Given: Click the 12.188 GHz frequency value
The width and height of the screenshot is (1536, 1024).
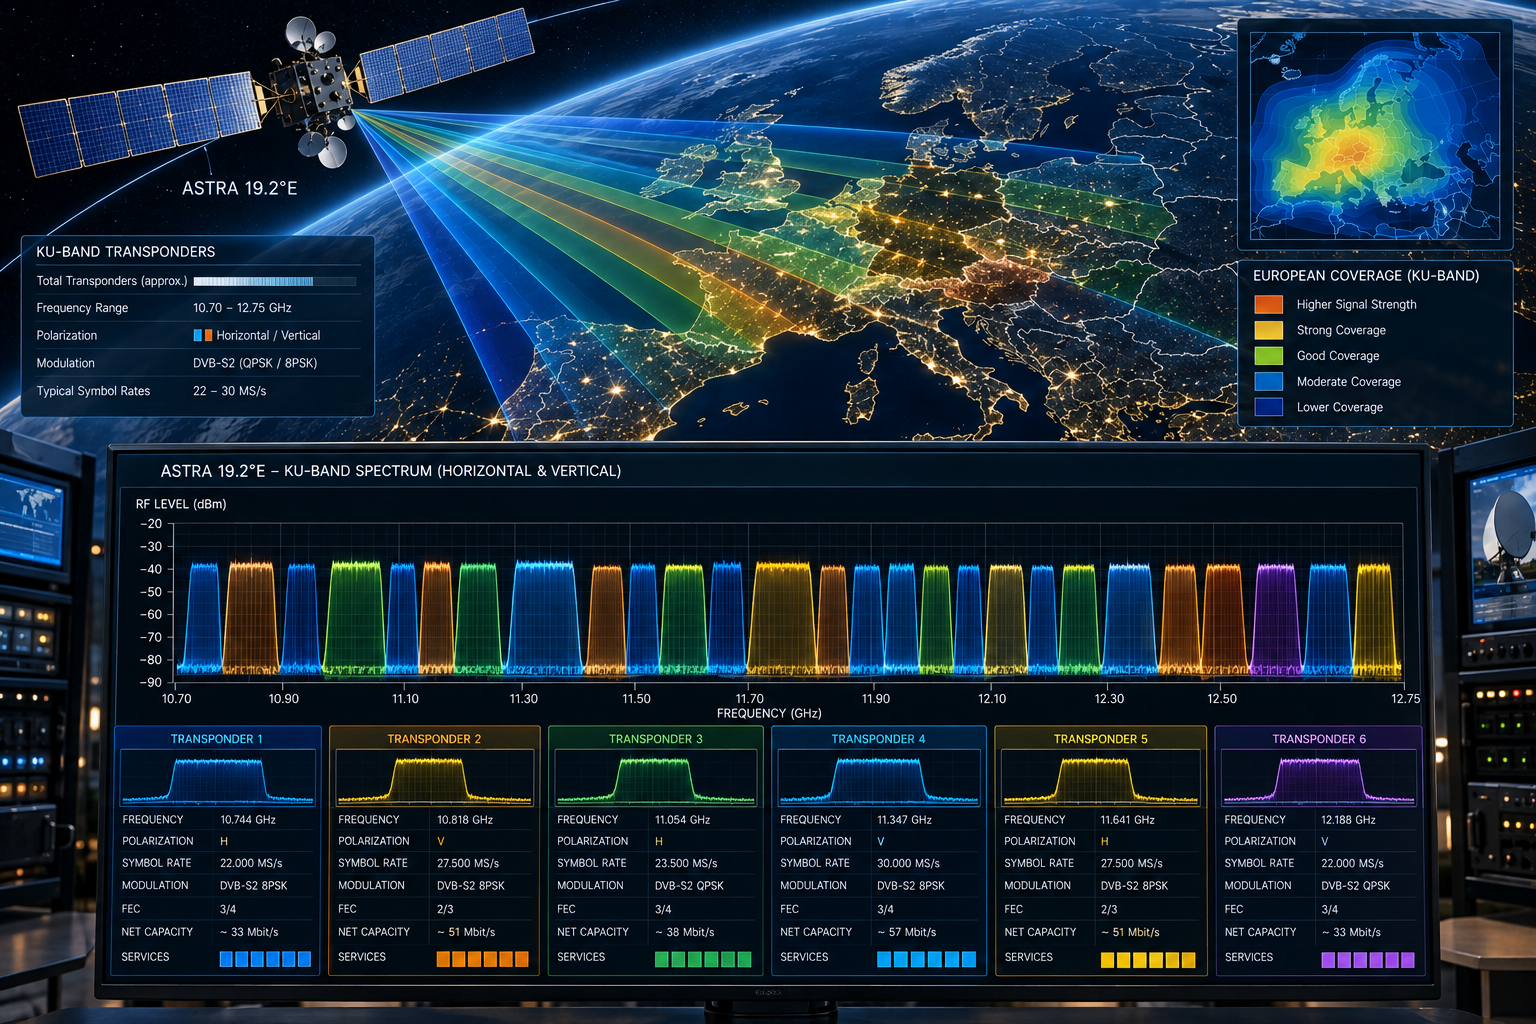Looking at the screenshot, I should pos(1349,819).
